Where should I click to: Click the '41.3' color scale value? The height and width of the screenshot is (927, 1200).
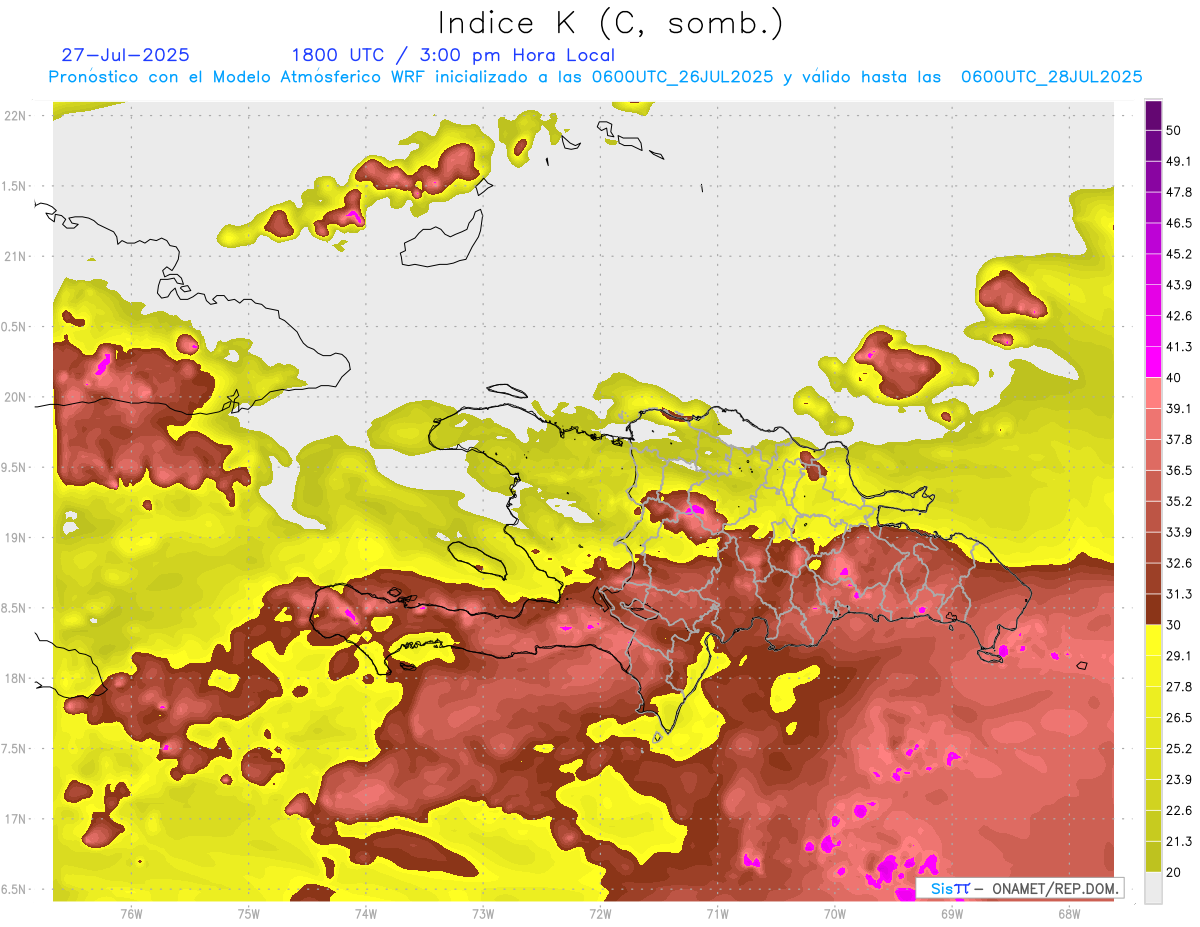pyautogui.click(x=1179, y=347)
